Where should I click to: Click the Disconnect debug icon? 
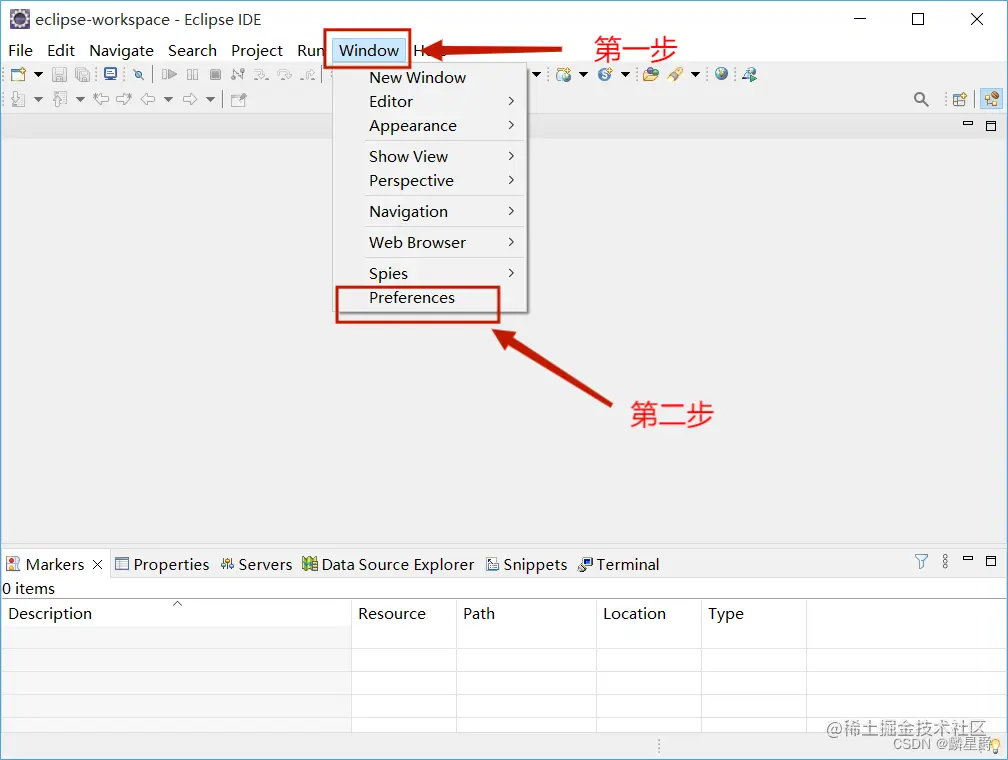(x=238, y=75)
